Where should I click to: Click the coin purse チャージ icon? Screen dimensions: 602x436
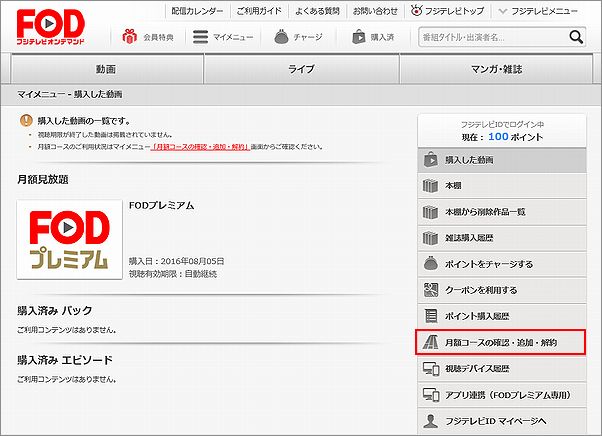281,37
